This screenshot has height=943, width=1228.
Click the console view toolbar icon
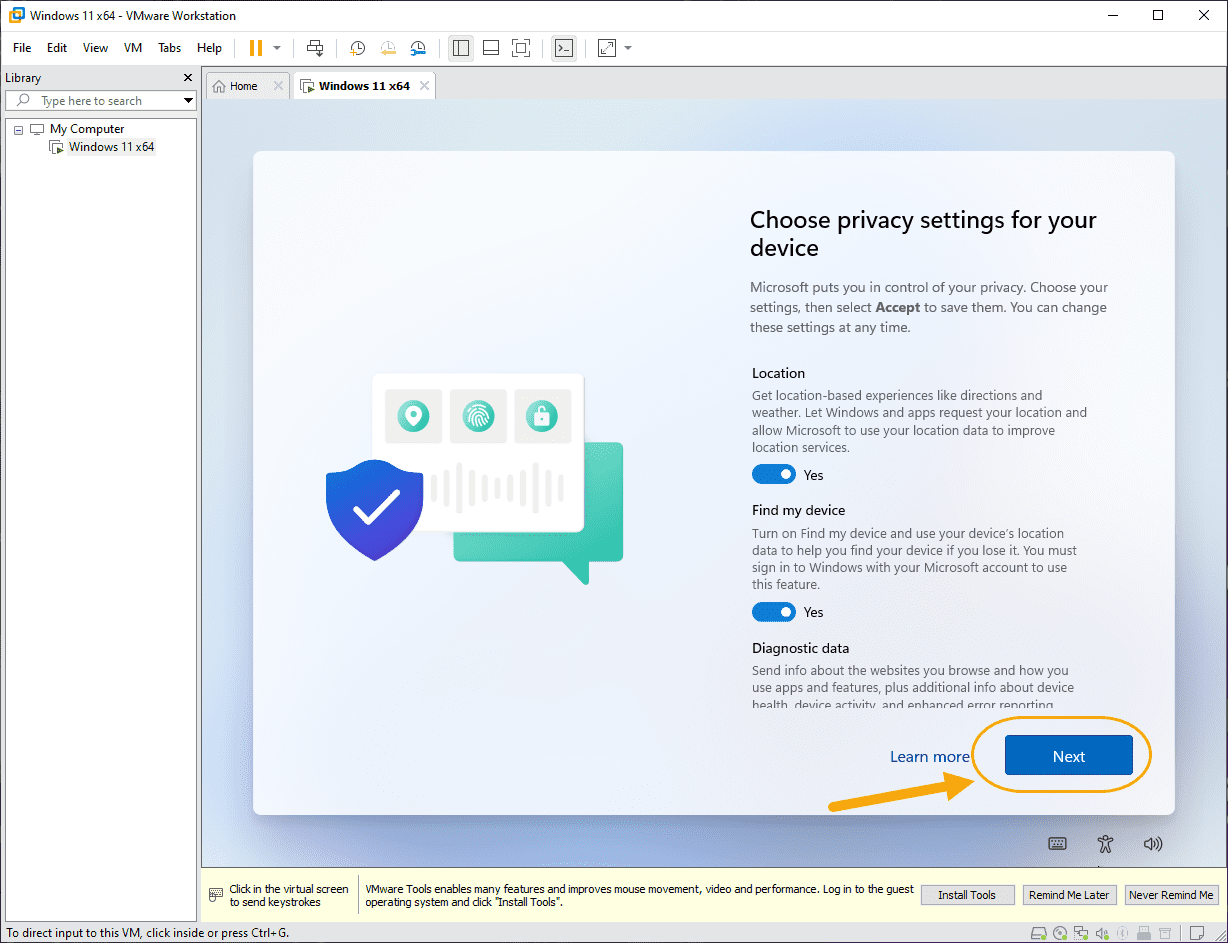[564, 48]
